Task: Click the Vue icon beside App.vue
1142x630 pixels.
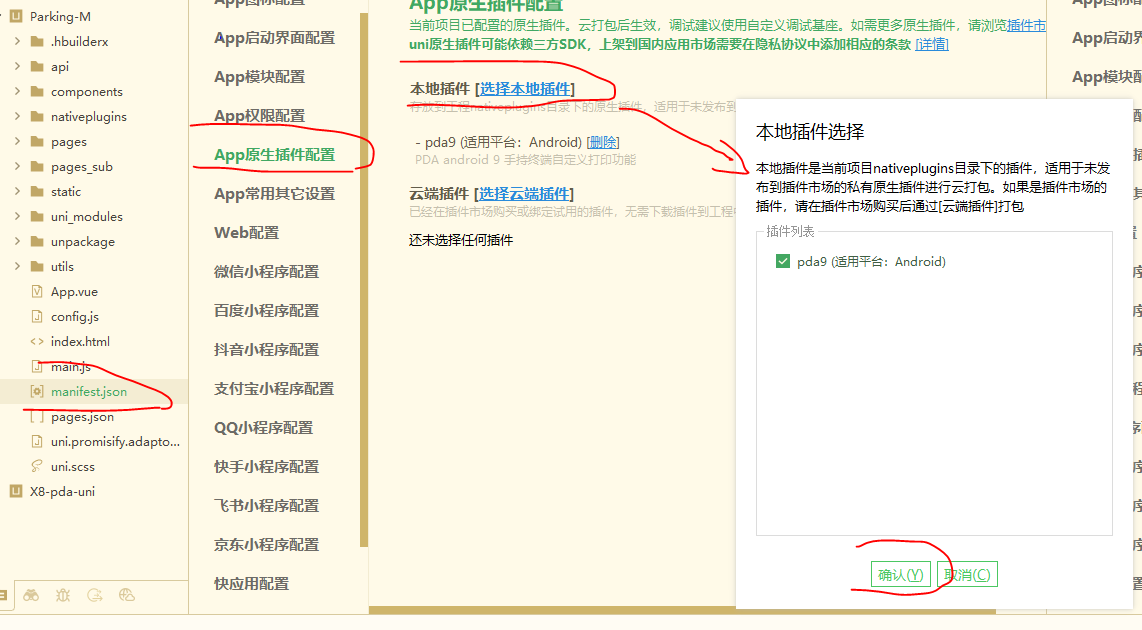Action: 37,292
